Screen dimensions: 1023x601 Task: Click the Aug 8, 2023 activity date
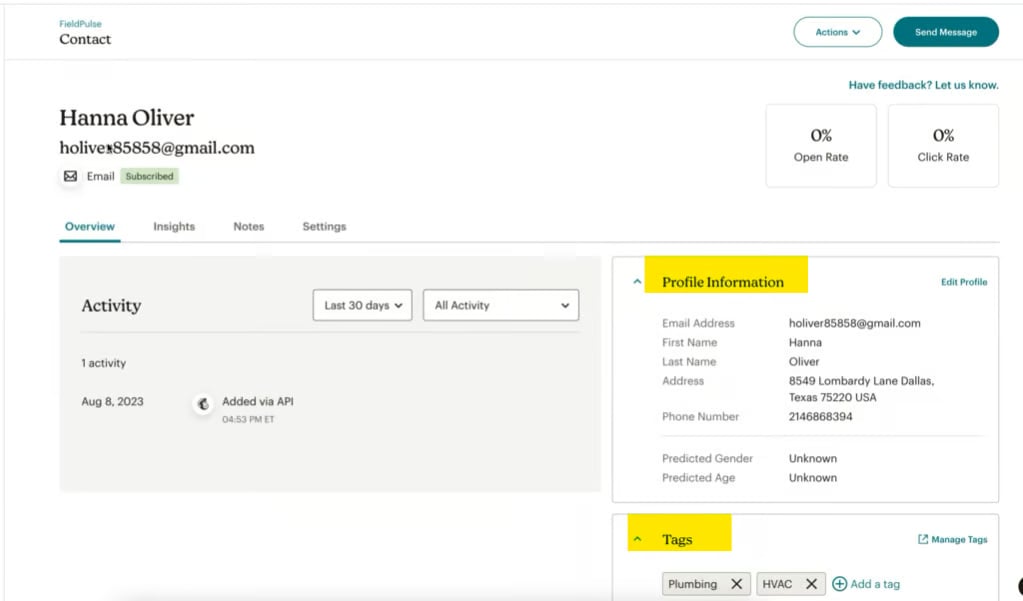click(112, 401)
